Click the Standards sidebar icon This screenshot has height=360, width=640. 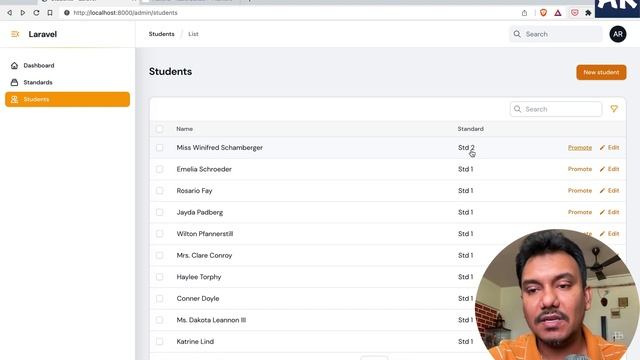point(14,82)
